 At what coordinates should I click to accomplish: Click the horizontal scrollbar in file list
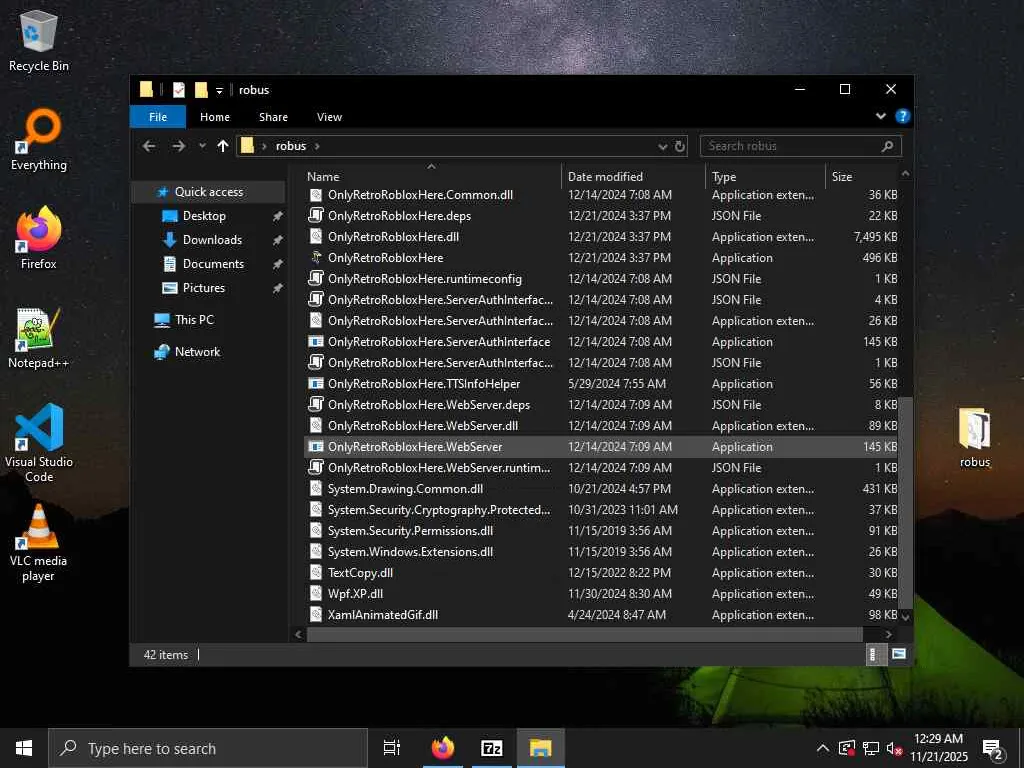click(x=584, y=634)
